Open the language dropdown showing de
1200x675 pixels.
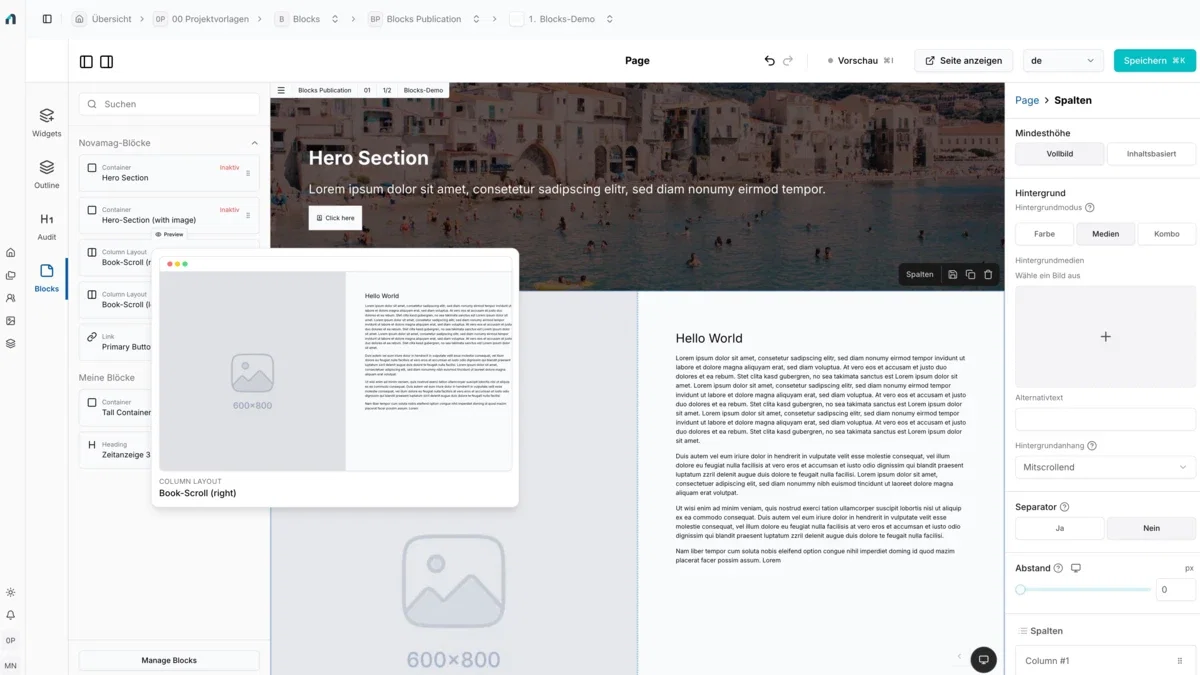click(x=1063, y=61)
